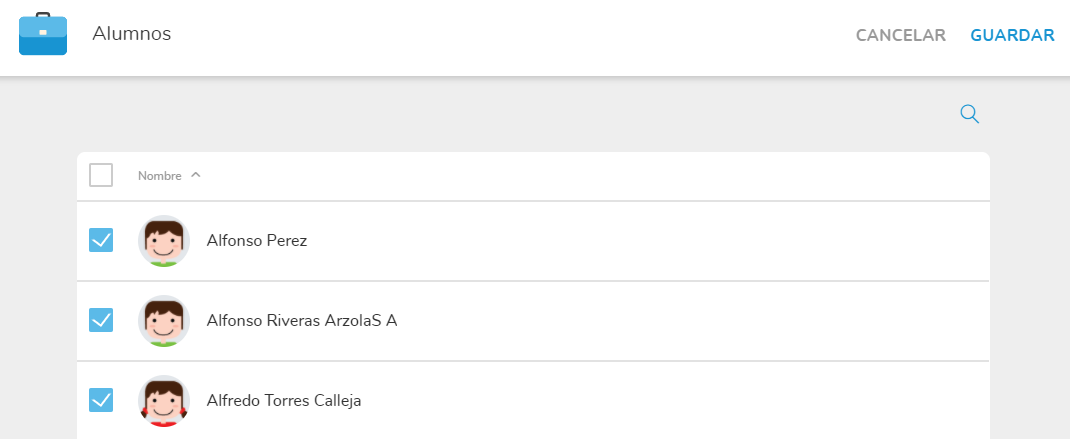Click empty space in Alfredo Torres Calleja's row
Screen dimensions: 1070x439
(650, 401)
